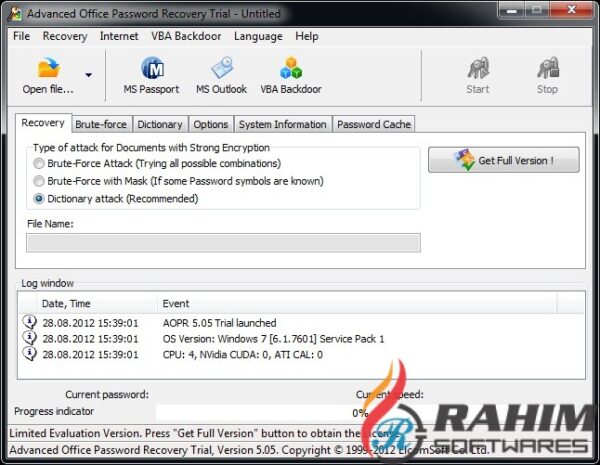Screen dimensions: 600x465
Task: Click the Event column header
Action: (357, 303)
